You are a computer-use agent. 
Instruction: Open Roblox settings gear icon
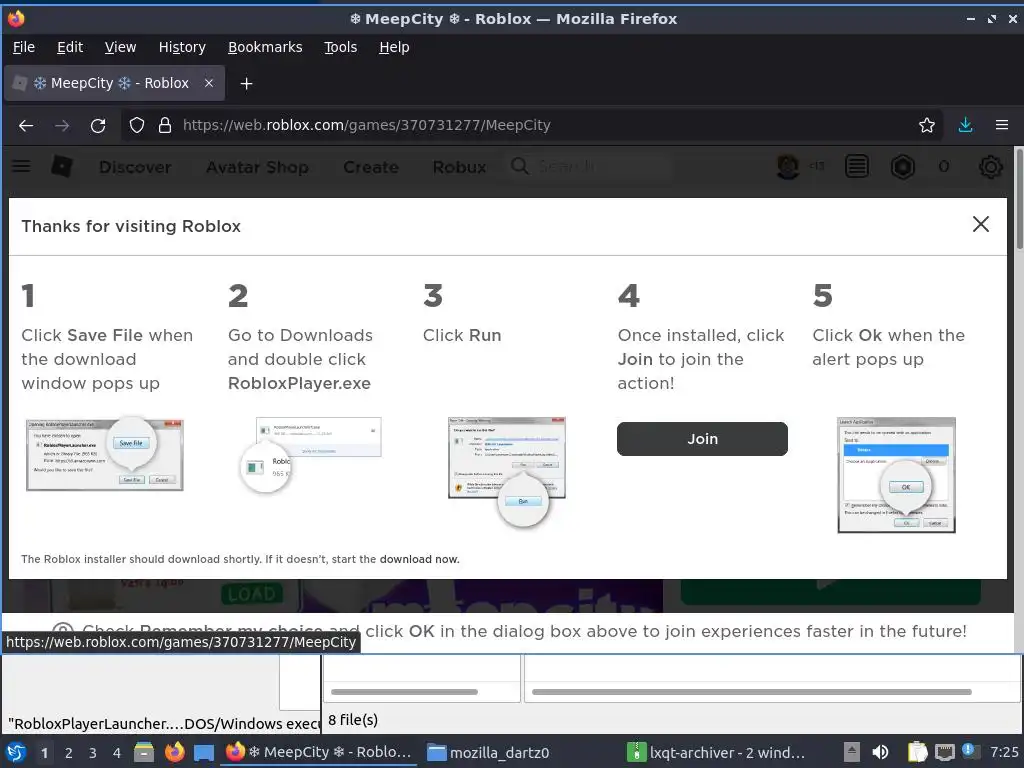pyautogui.click(x=991, y=167)
